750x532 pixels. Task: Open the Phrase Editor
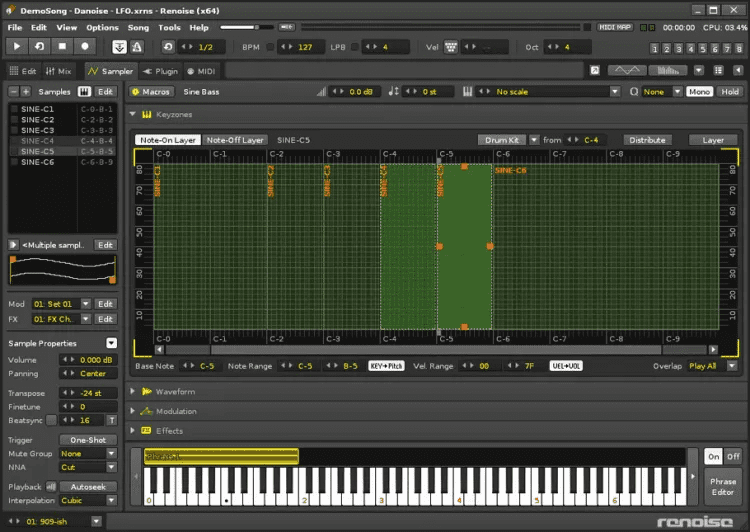[722, 487]
